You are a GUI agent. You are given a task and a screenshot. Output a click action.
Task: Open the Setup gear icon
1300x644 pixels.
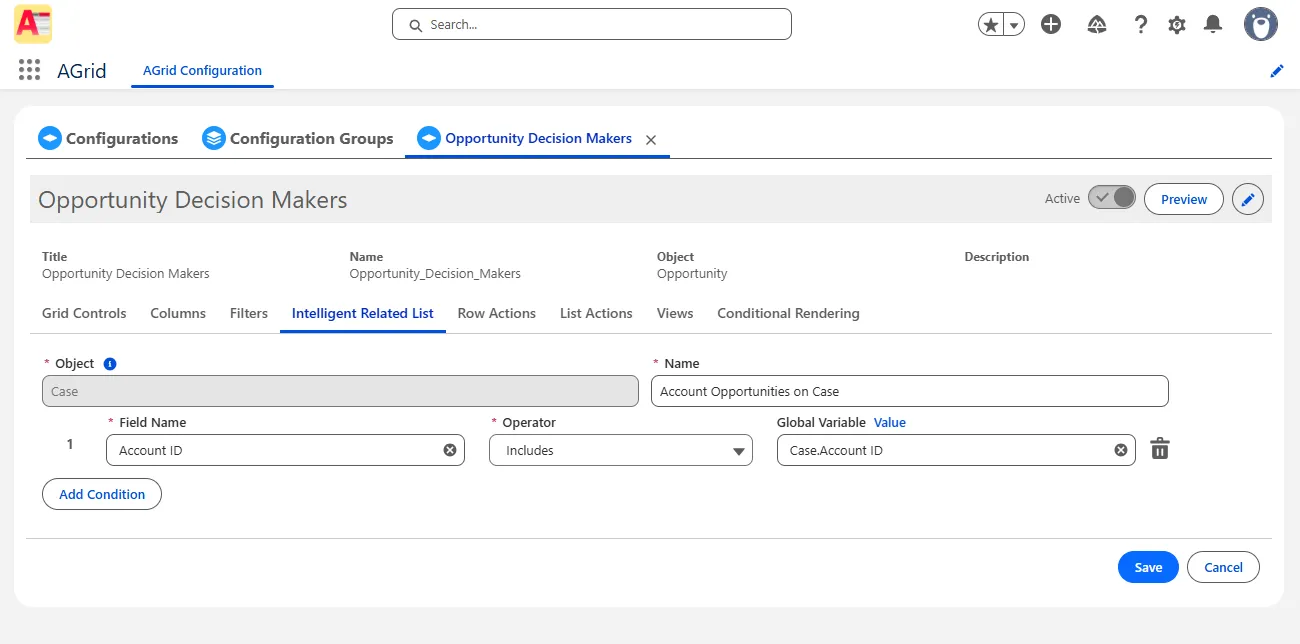1177,25
